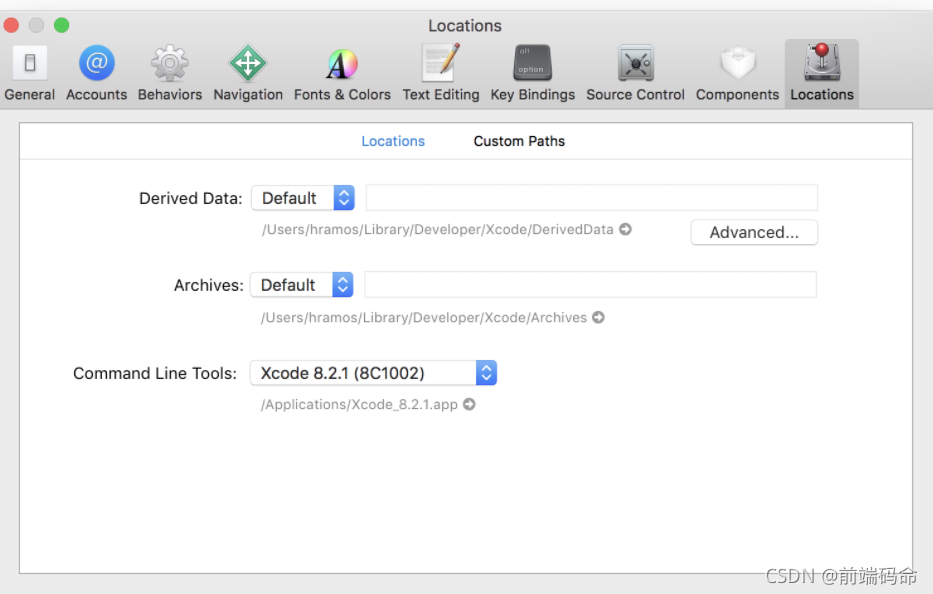Reveal Xcode_8.2.1.app via arrow icon
Viewport: 933px width, 594px height.
point(469,404)
